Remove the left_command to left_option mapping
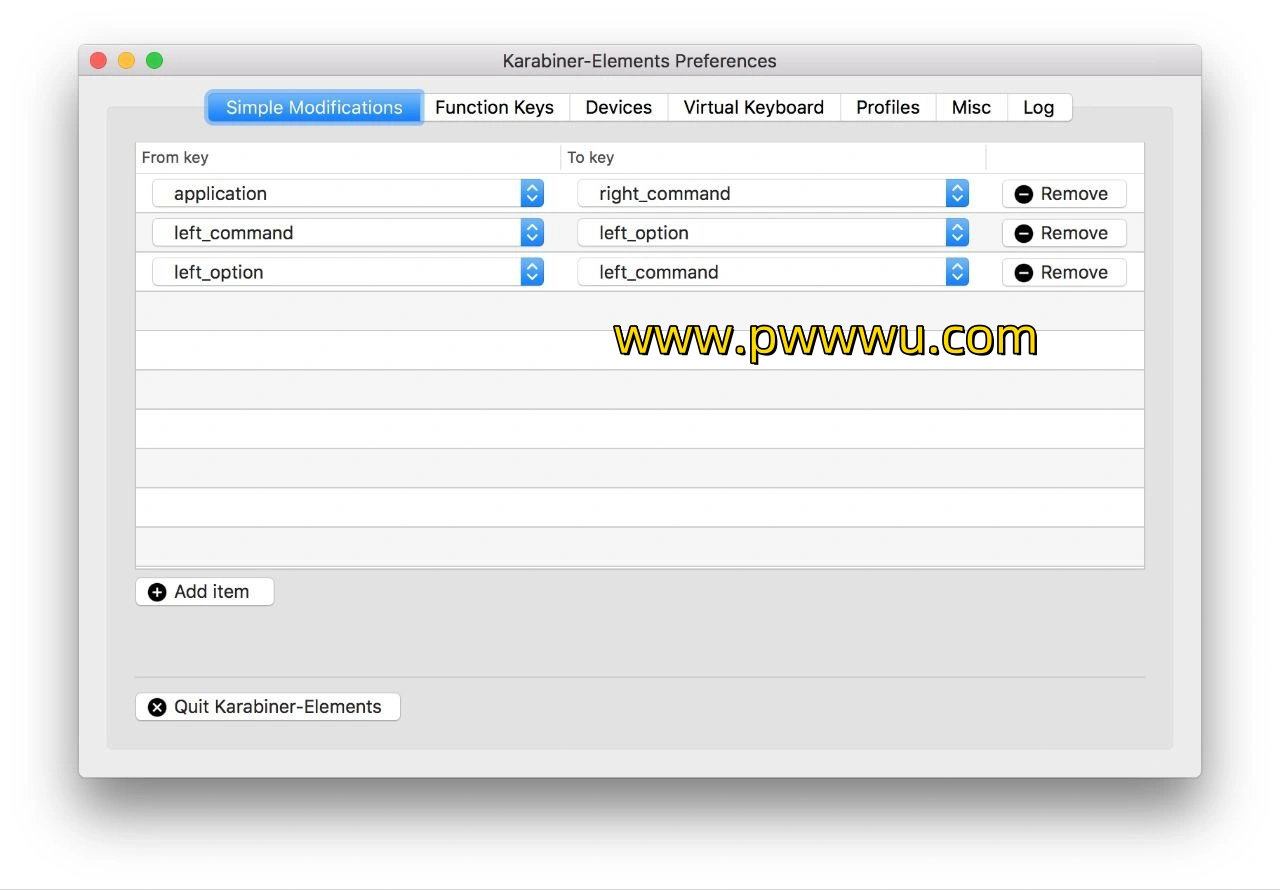1280x890 pixels. point(1064,233)
